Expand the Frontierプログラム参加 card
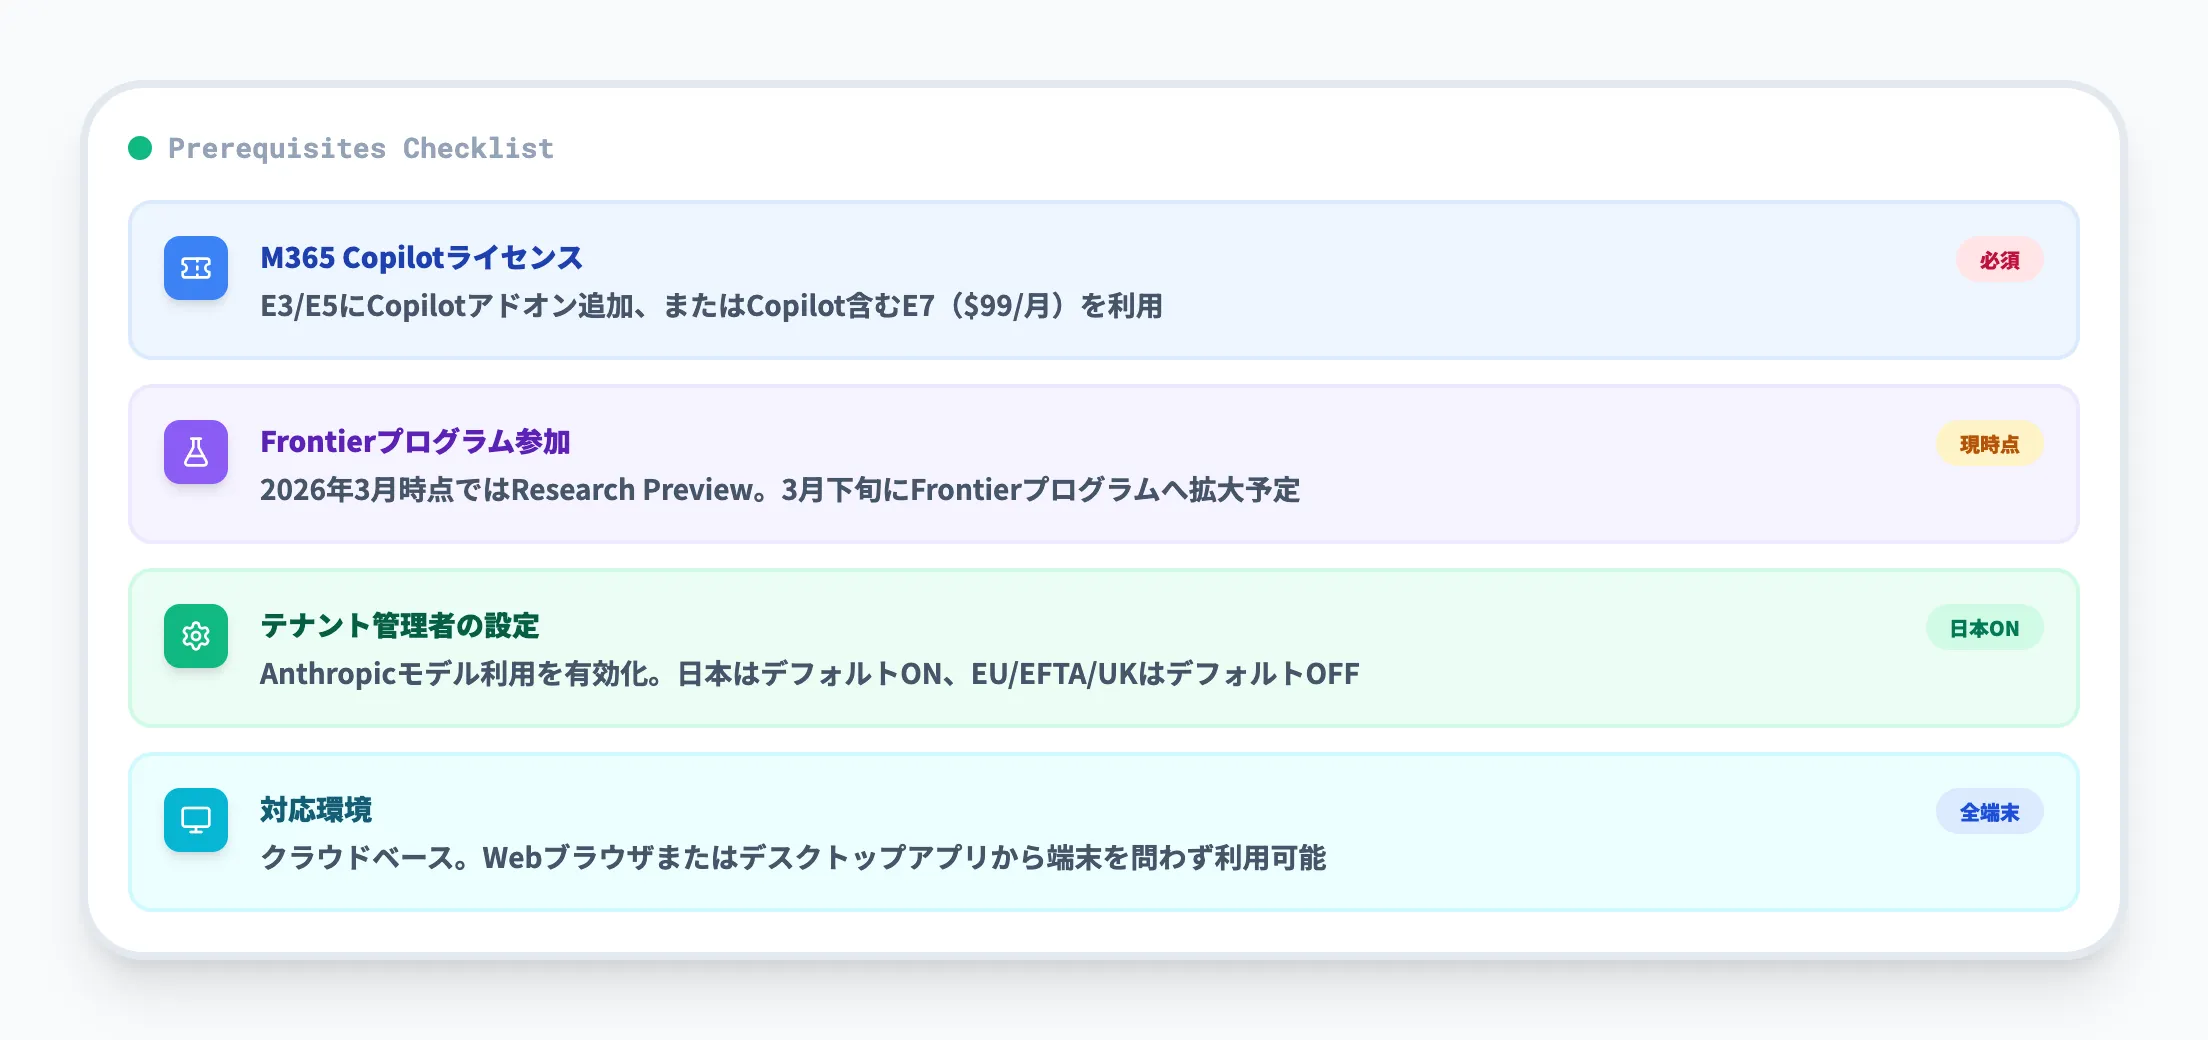This screenshot has height=1040, width=2208. pyautogui.click(x=1100, y=465)
